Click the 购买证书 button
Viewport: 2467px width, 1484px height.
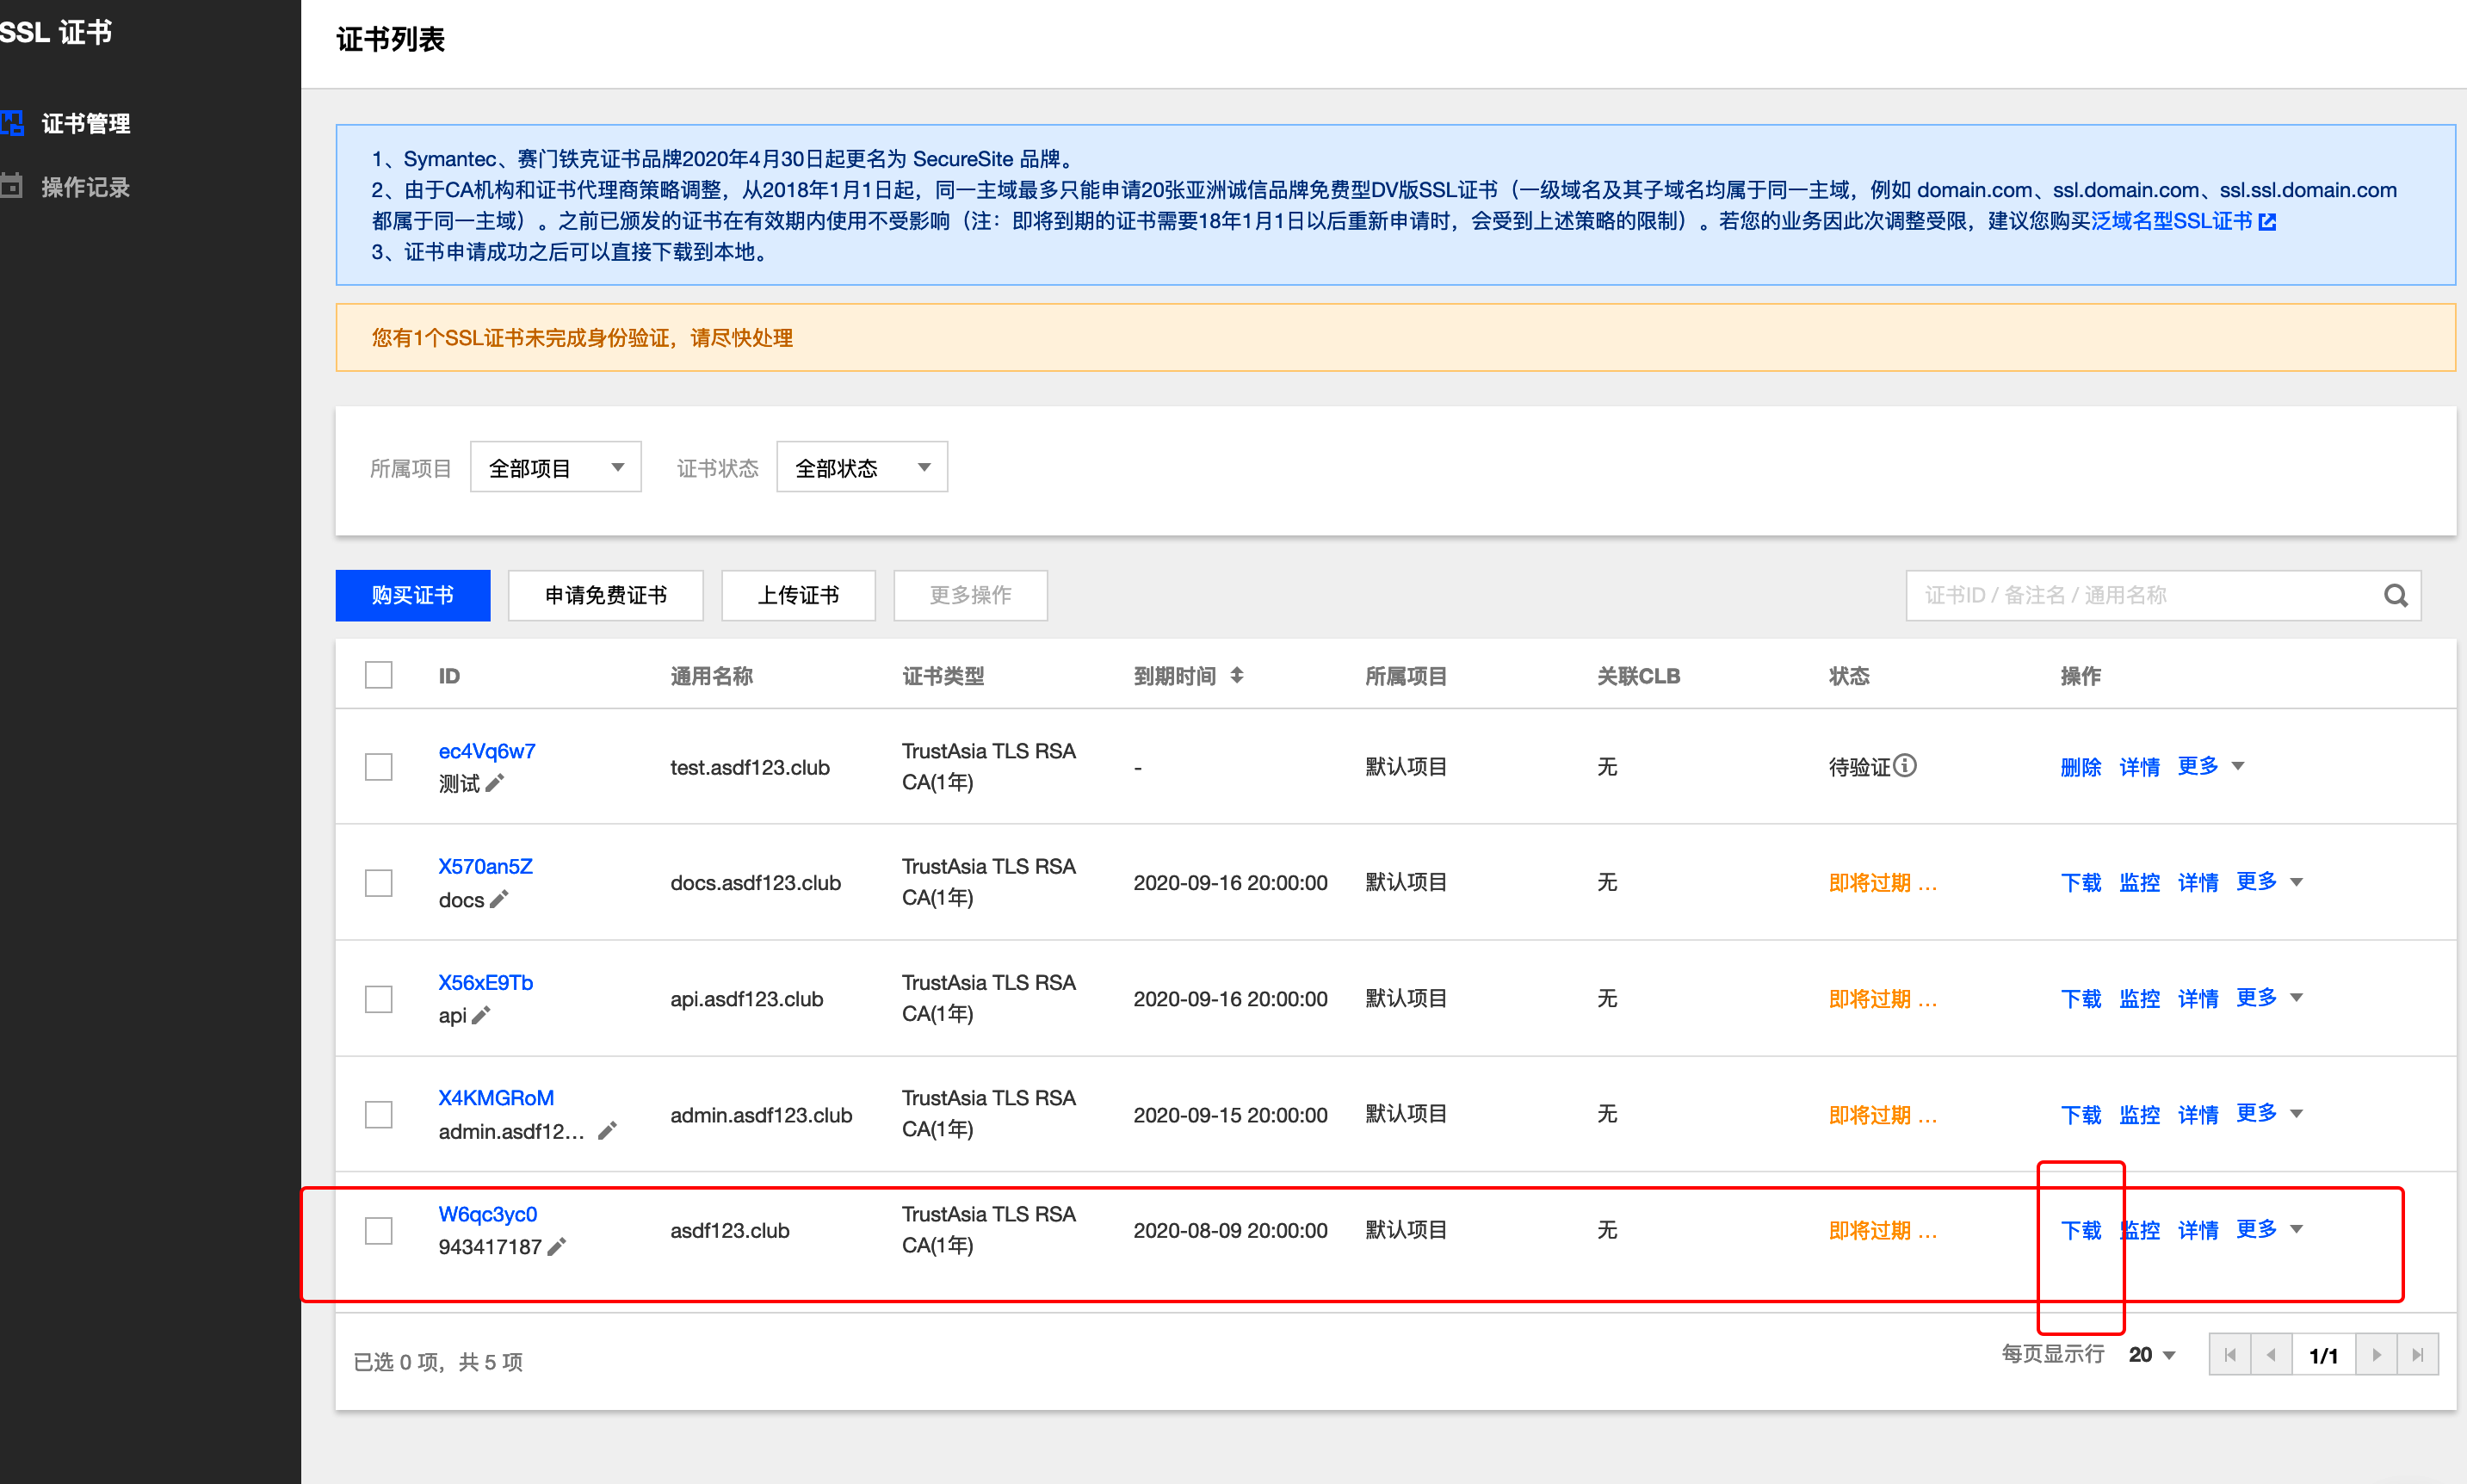(x=413, y=595)
